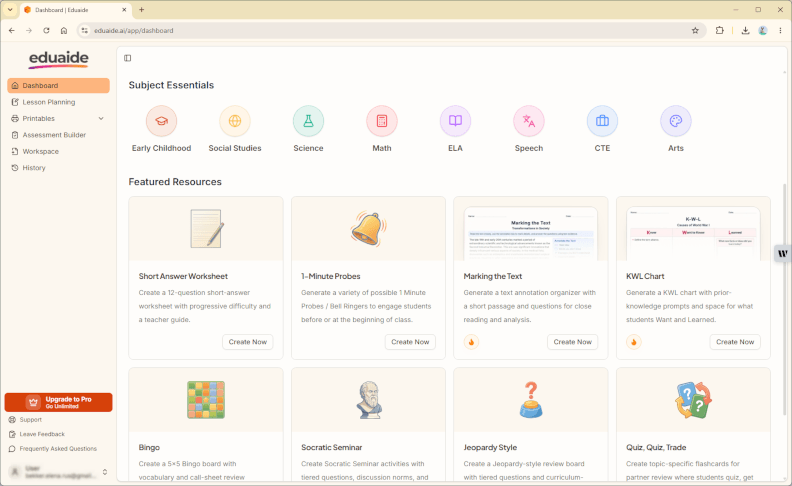Click Upgrade to Pro button
792x486 pixels.
(58, 402)
